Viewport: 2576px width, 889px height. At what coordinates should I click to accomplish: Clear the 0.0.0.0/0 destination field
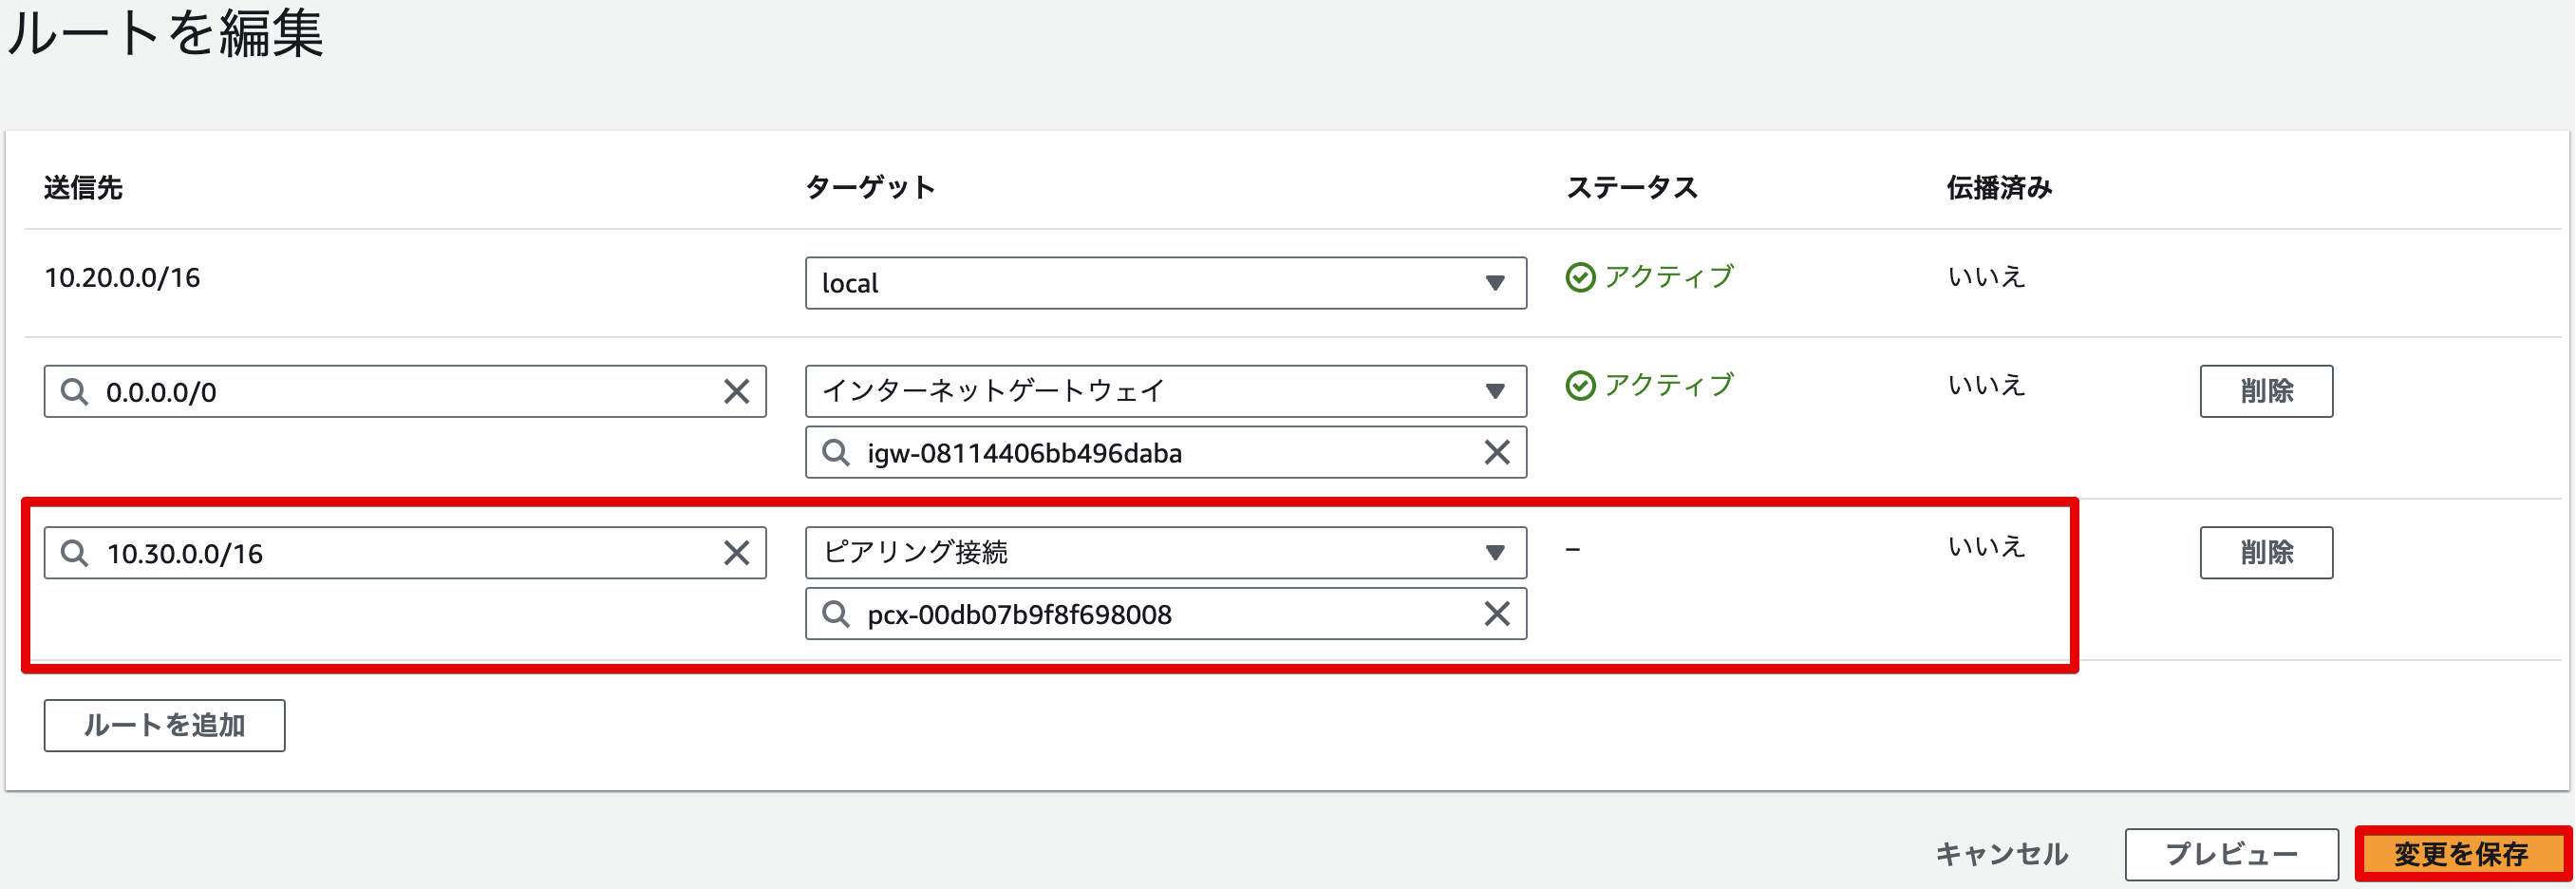coord(737,392)
